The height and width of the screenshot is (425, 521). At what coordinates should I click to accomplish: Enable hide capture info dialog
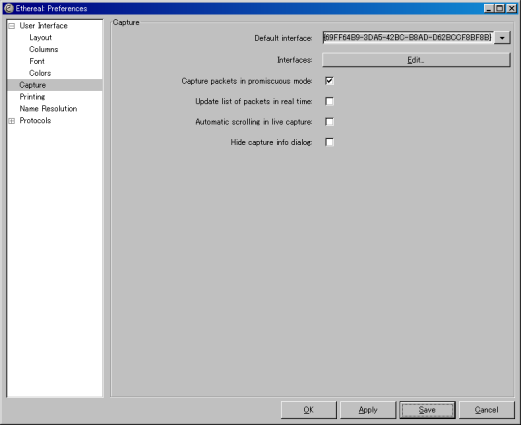click(329, 142)
